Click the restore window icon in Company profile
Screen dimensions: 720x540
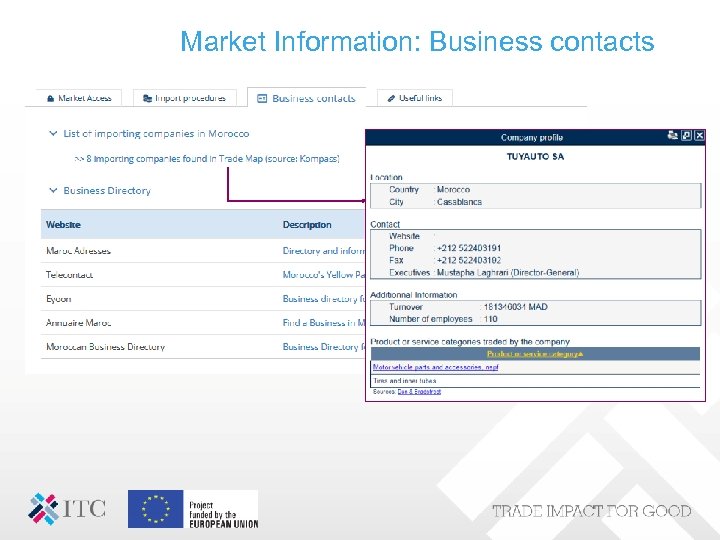686,135
